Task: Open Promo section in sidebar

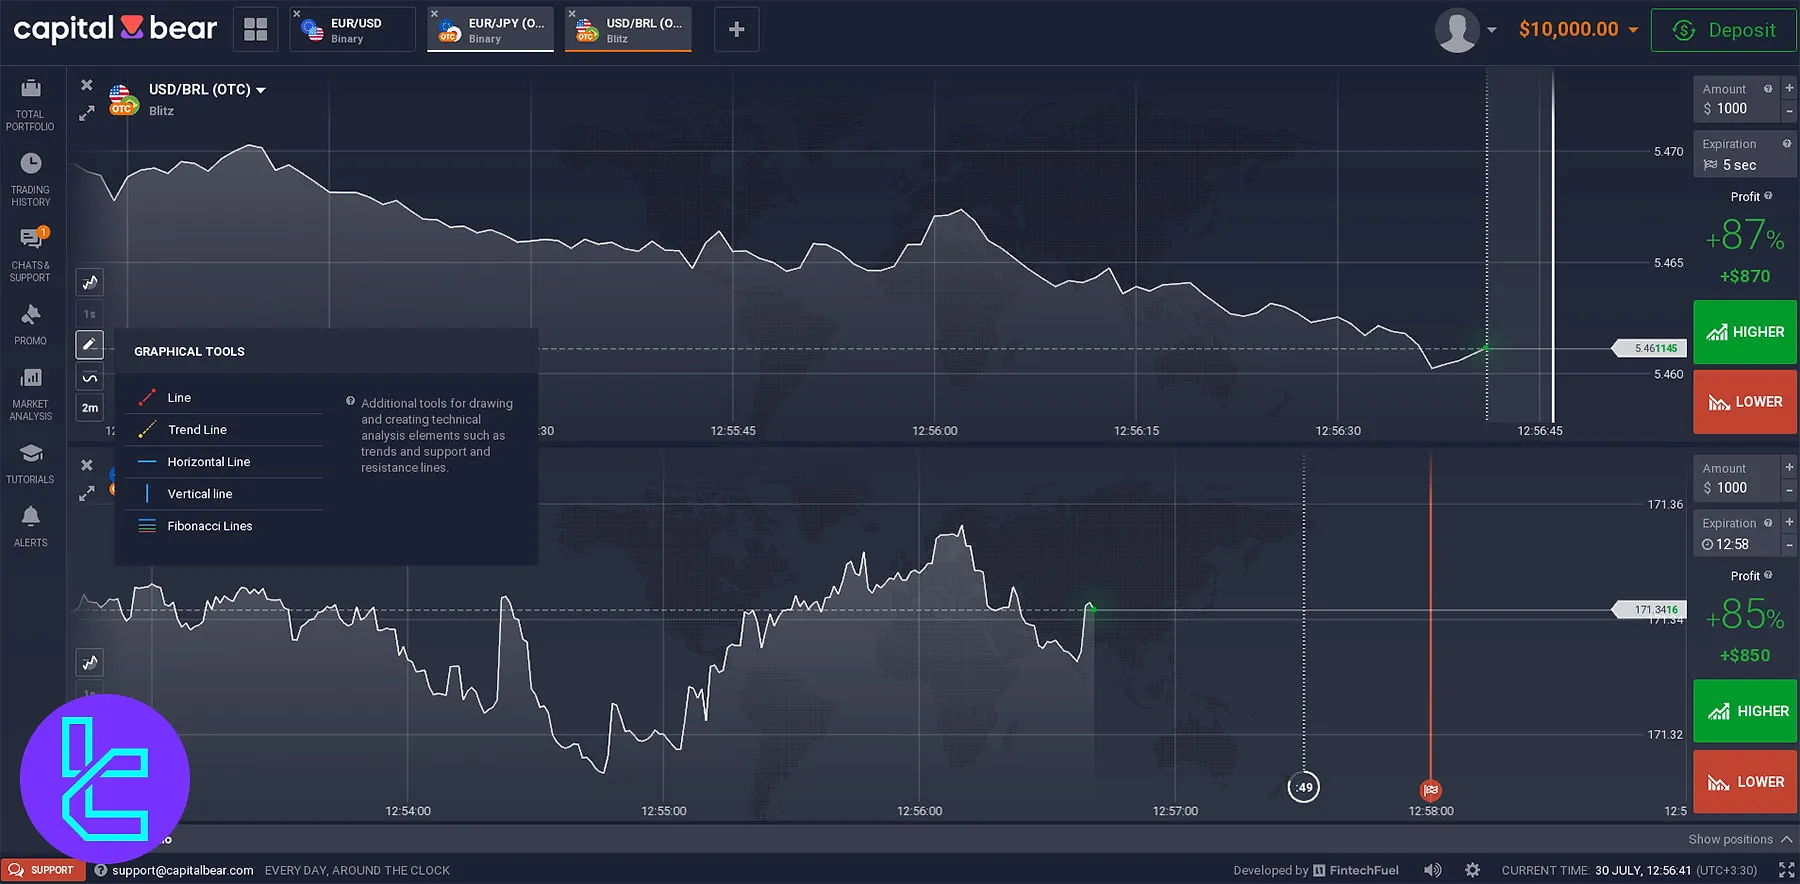Action: (30, 324)
